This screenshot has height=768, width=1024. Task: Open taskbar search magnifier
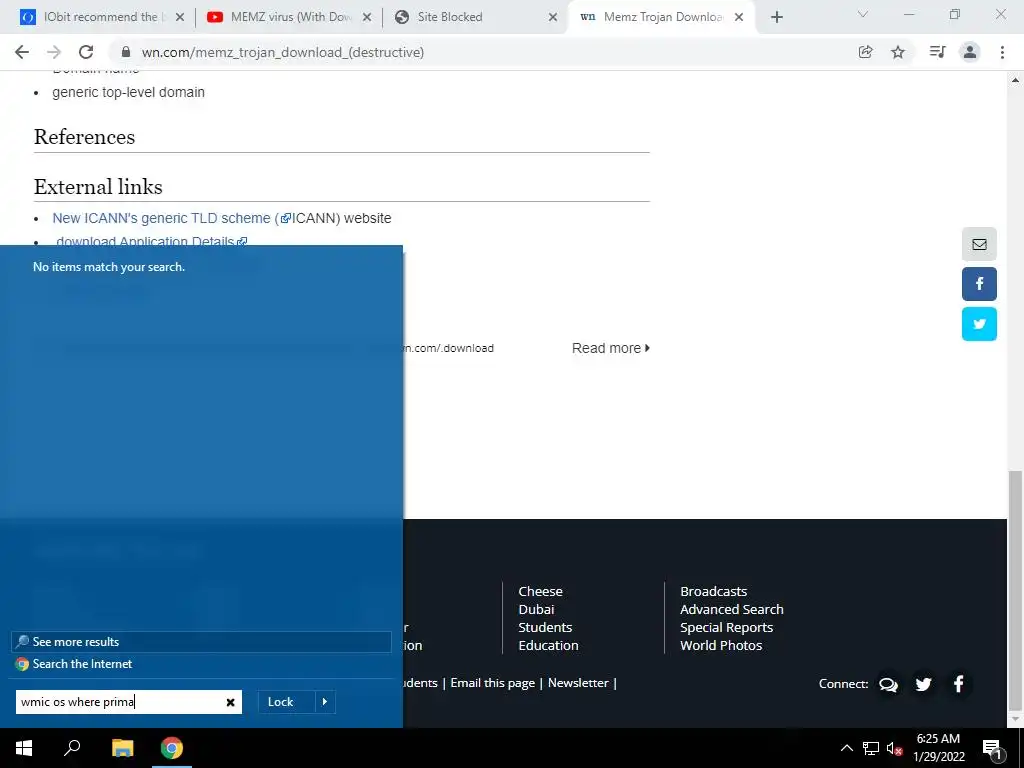point(72,748)
